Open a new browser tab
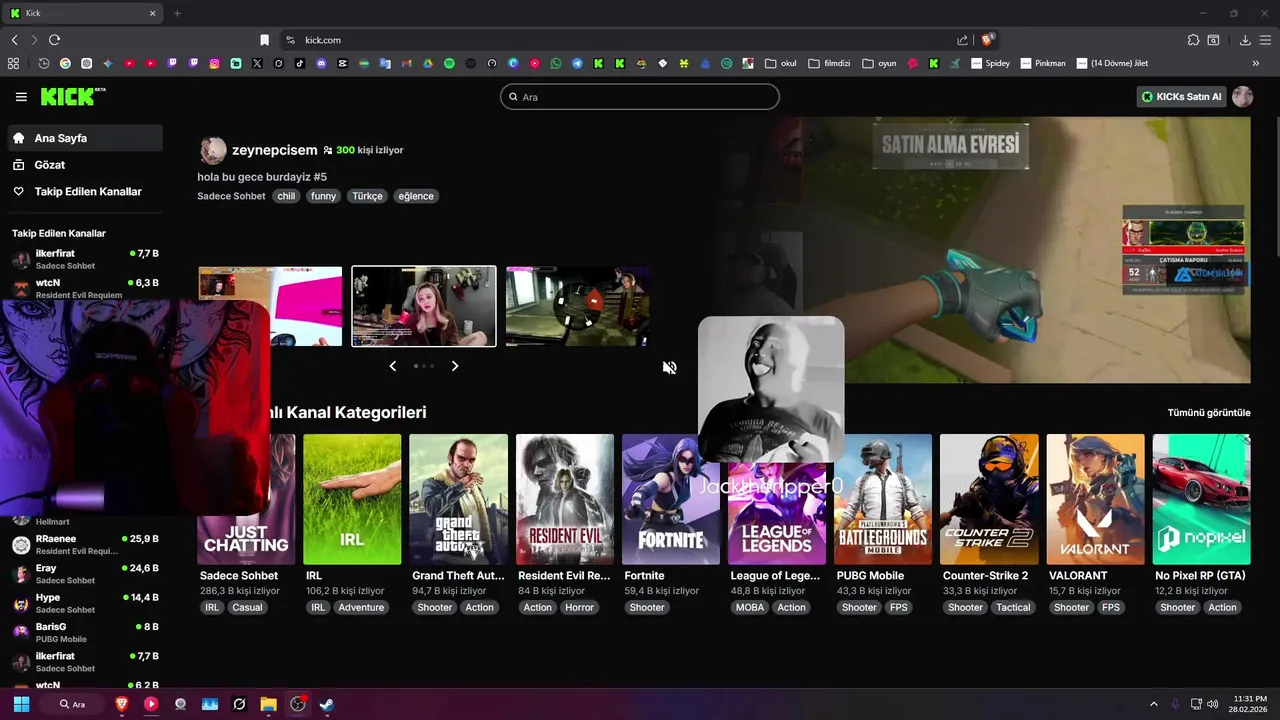This screenshot has width=1280, height=720. 177,13
